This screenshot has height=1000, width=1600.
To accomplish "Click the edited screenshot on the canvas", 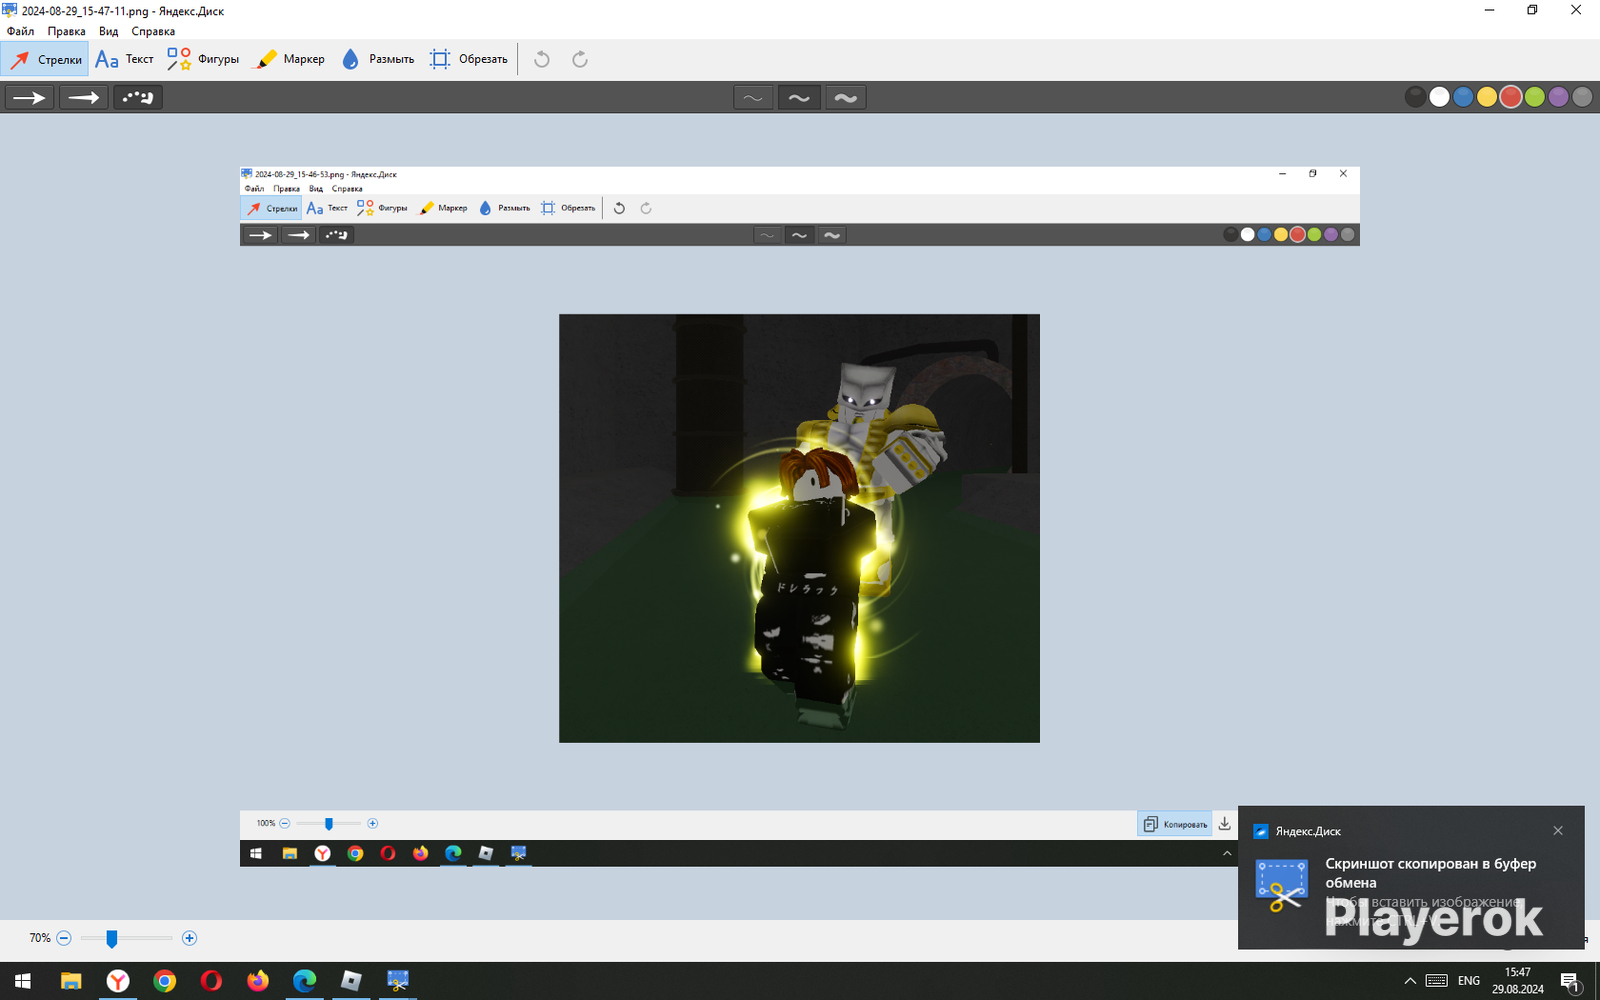I will coord(800,516).
